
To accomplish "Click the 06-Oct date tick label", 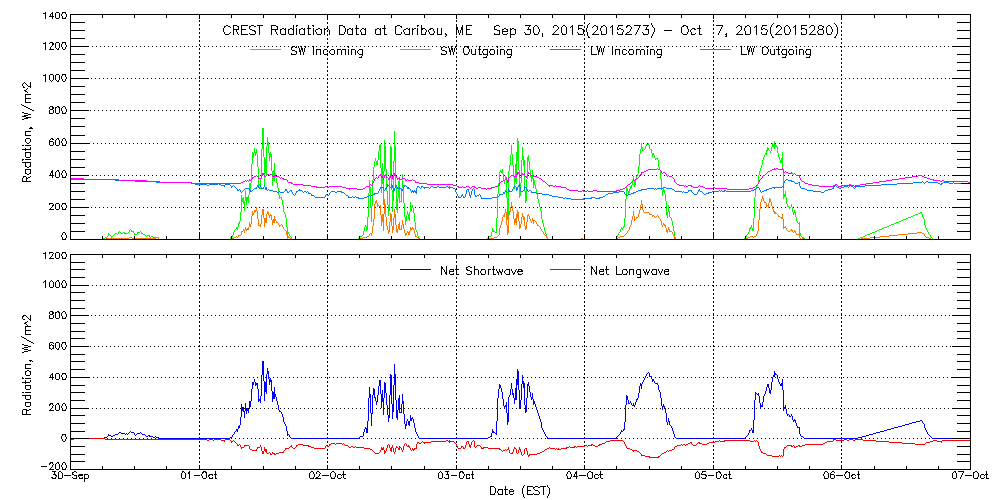I will tap(841, 477).
